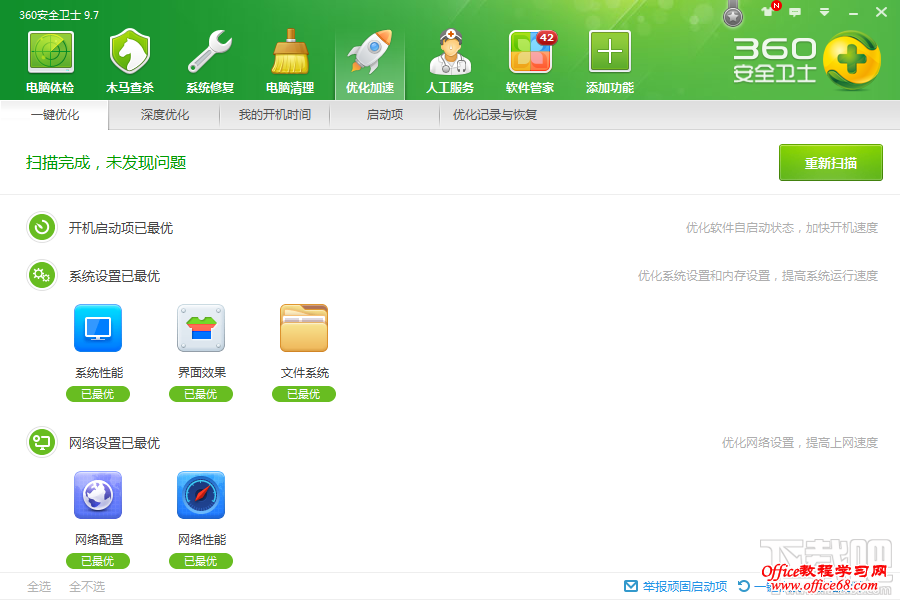Click 全选 select all link
Viewport: 900px width, 600px height.
(x=39, y=586)
